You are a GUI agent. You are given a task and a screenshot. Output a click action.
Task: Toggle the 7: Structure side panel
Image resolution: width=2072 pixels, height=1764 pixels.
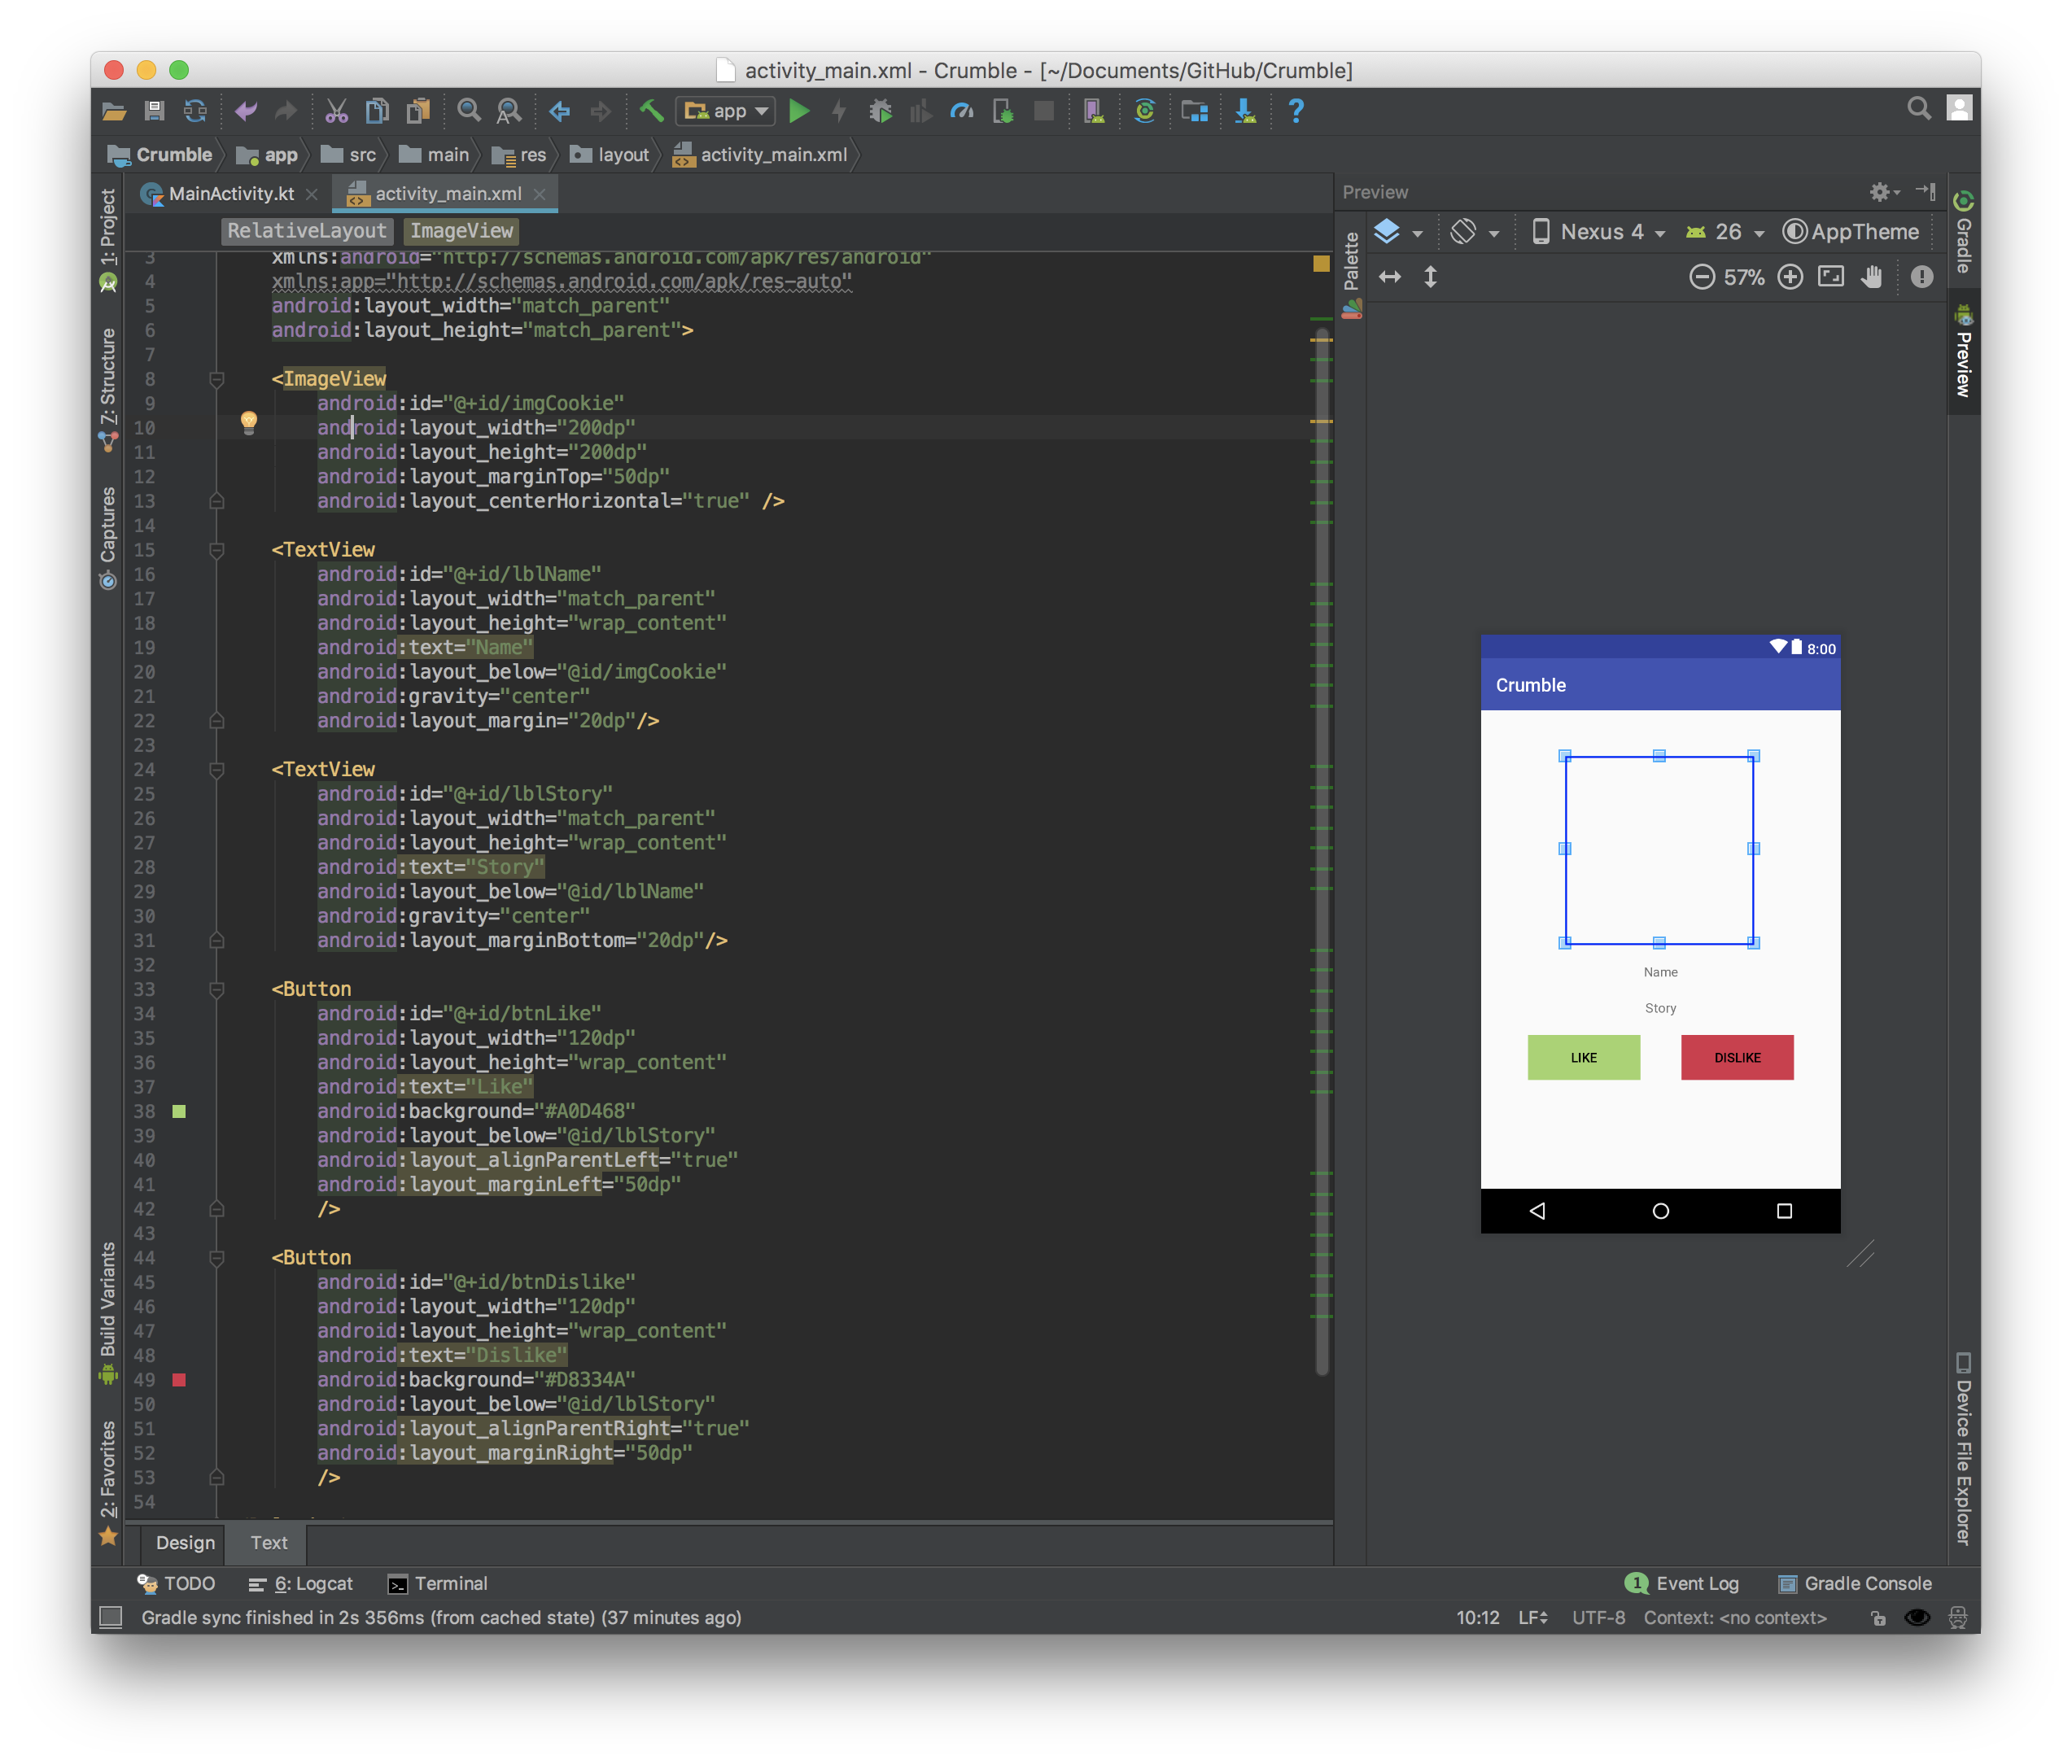click(108, 390)
